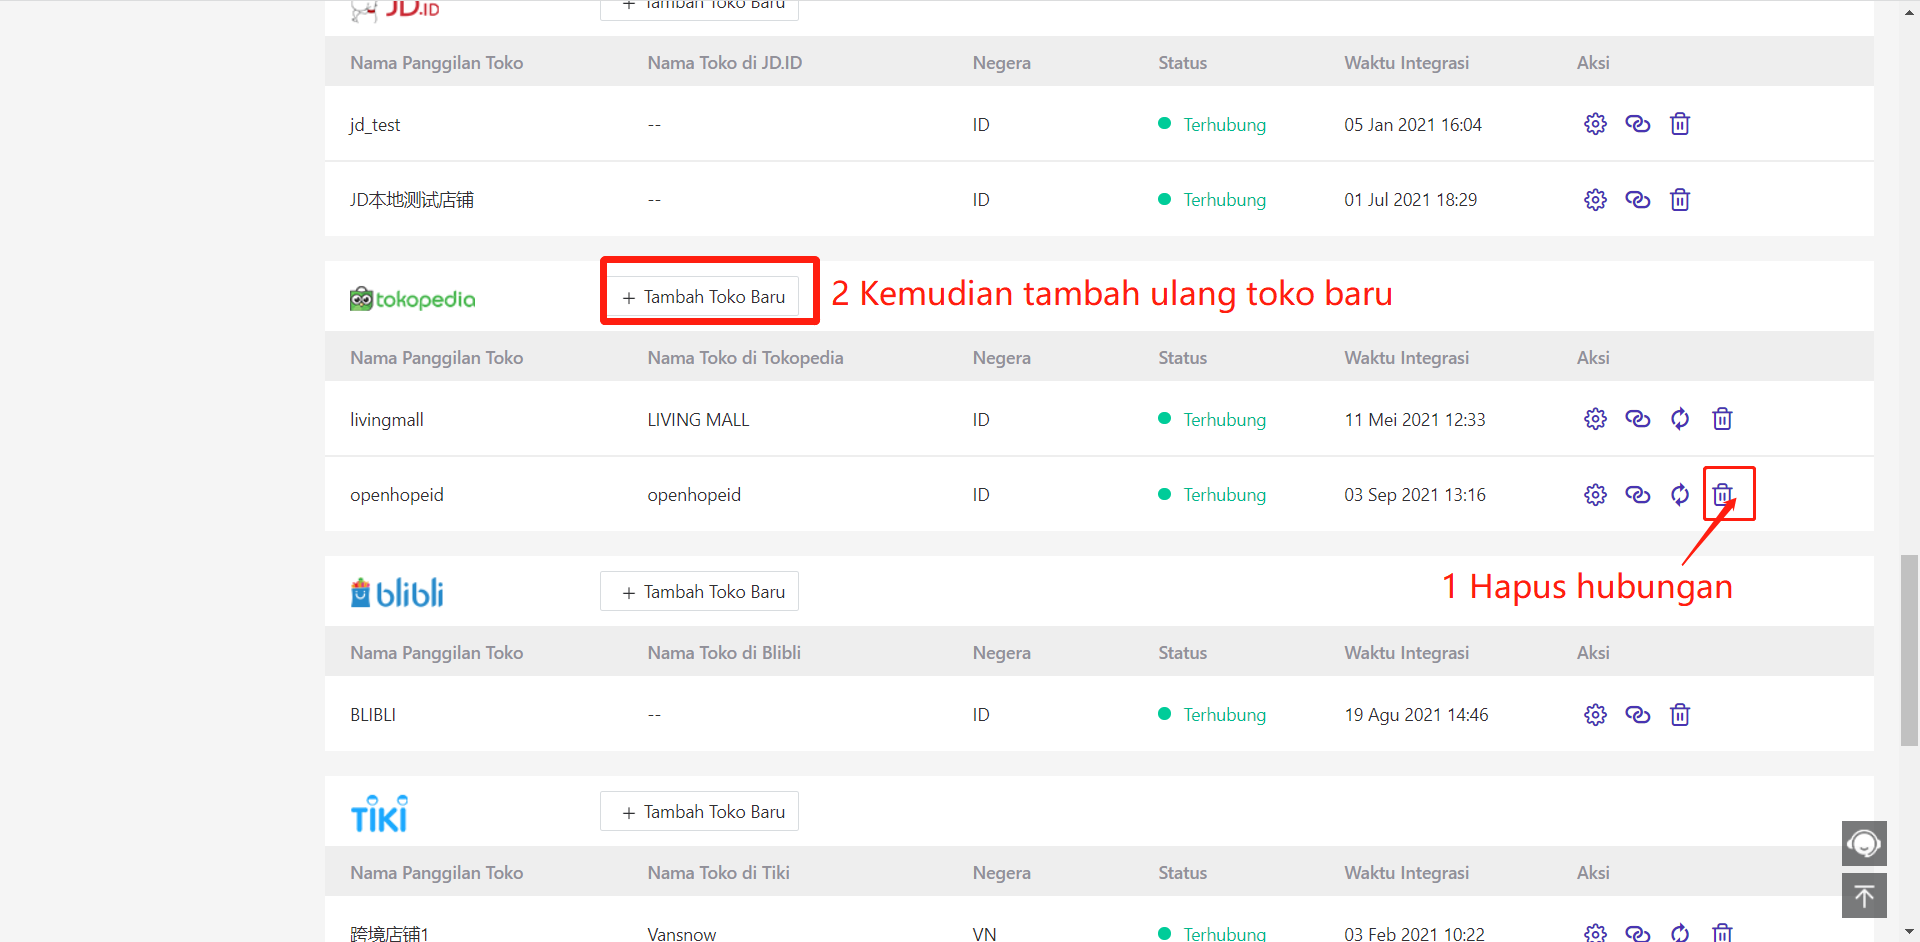Open settings gear for JD本地测试店铺 store
The width and height of the screenshot is (1920, 942).
pos(1595,200)
